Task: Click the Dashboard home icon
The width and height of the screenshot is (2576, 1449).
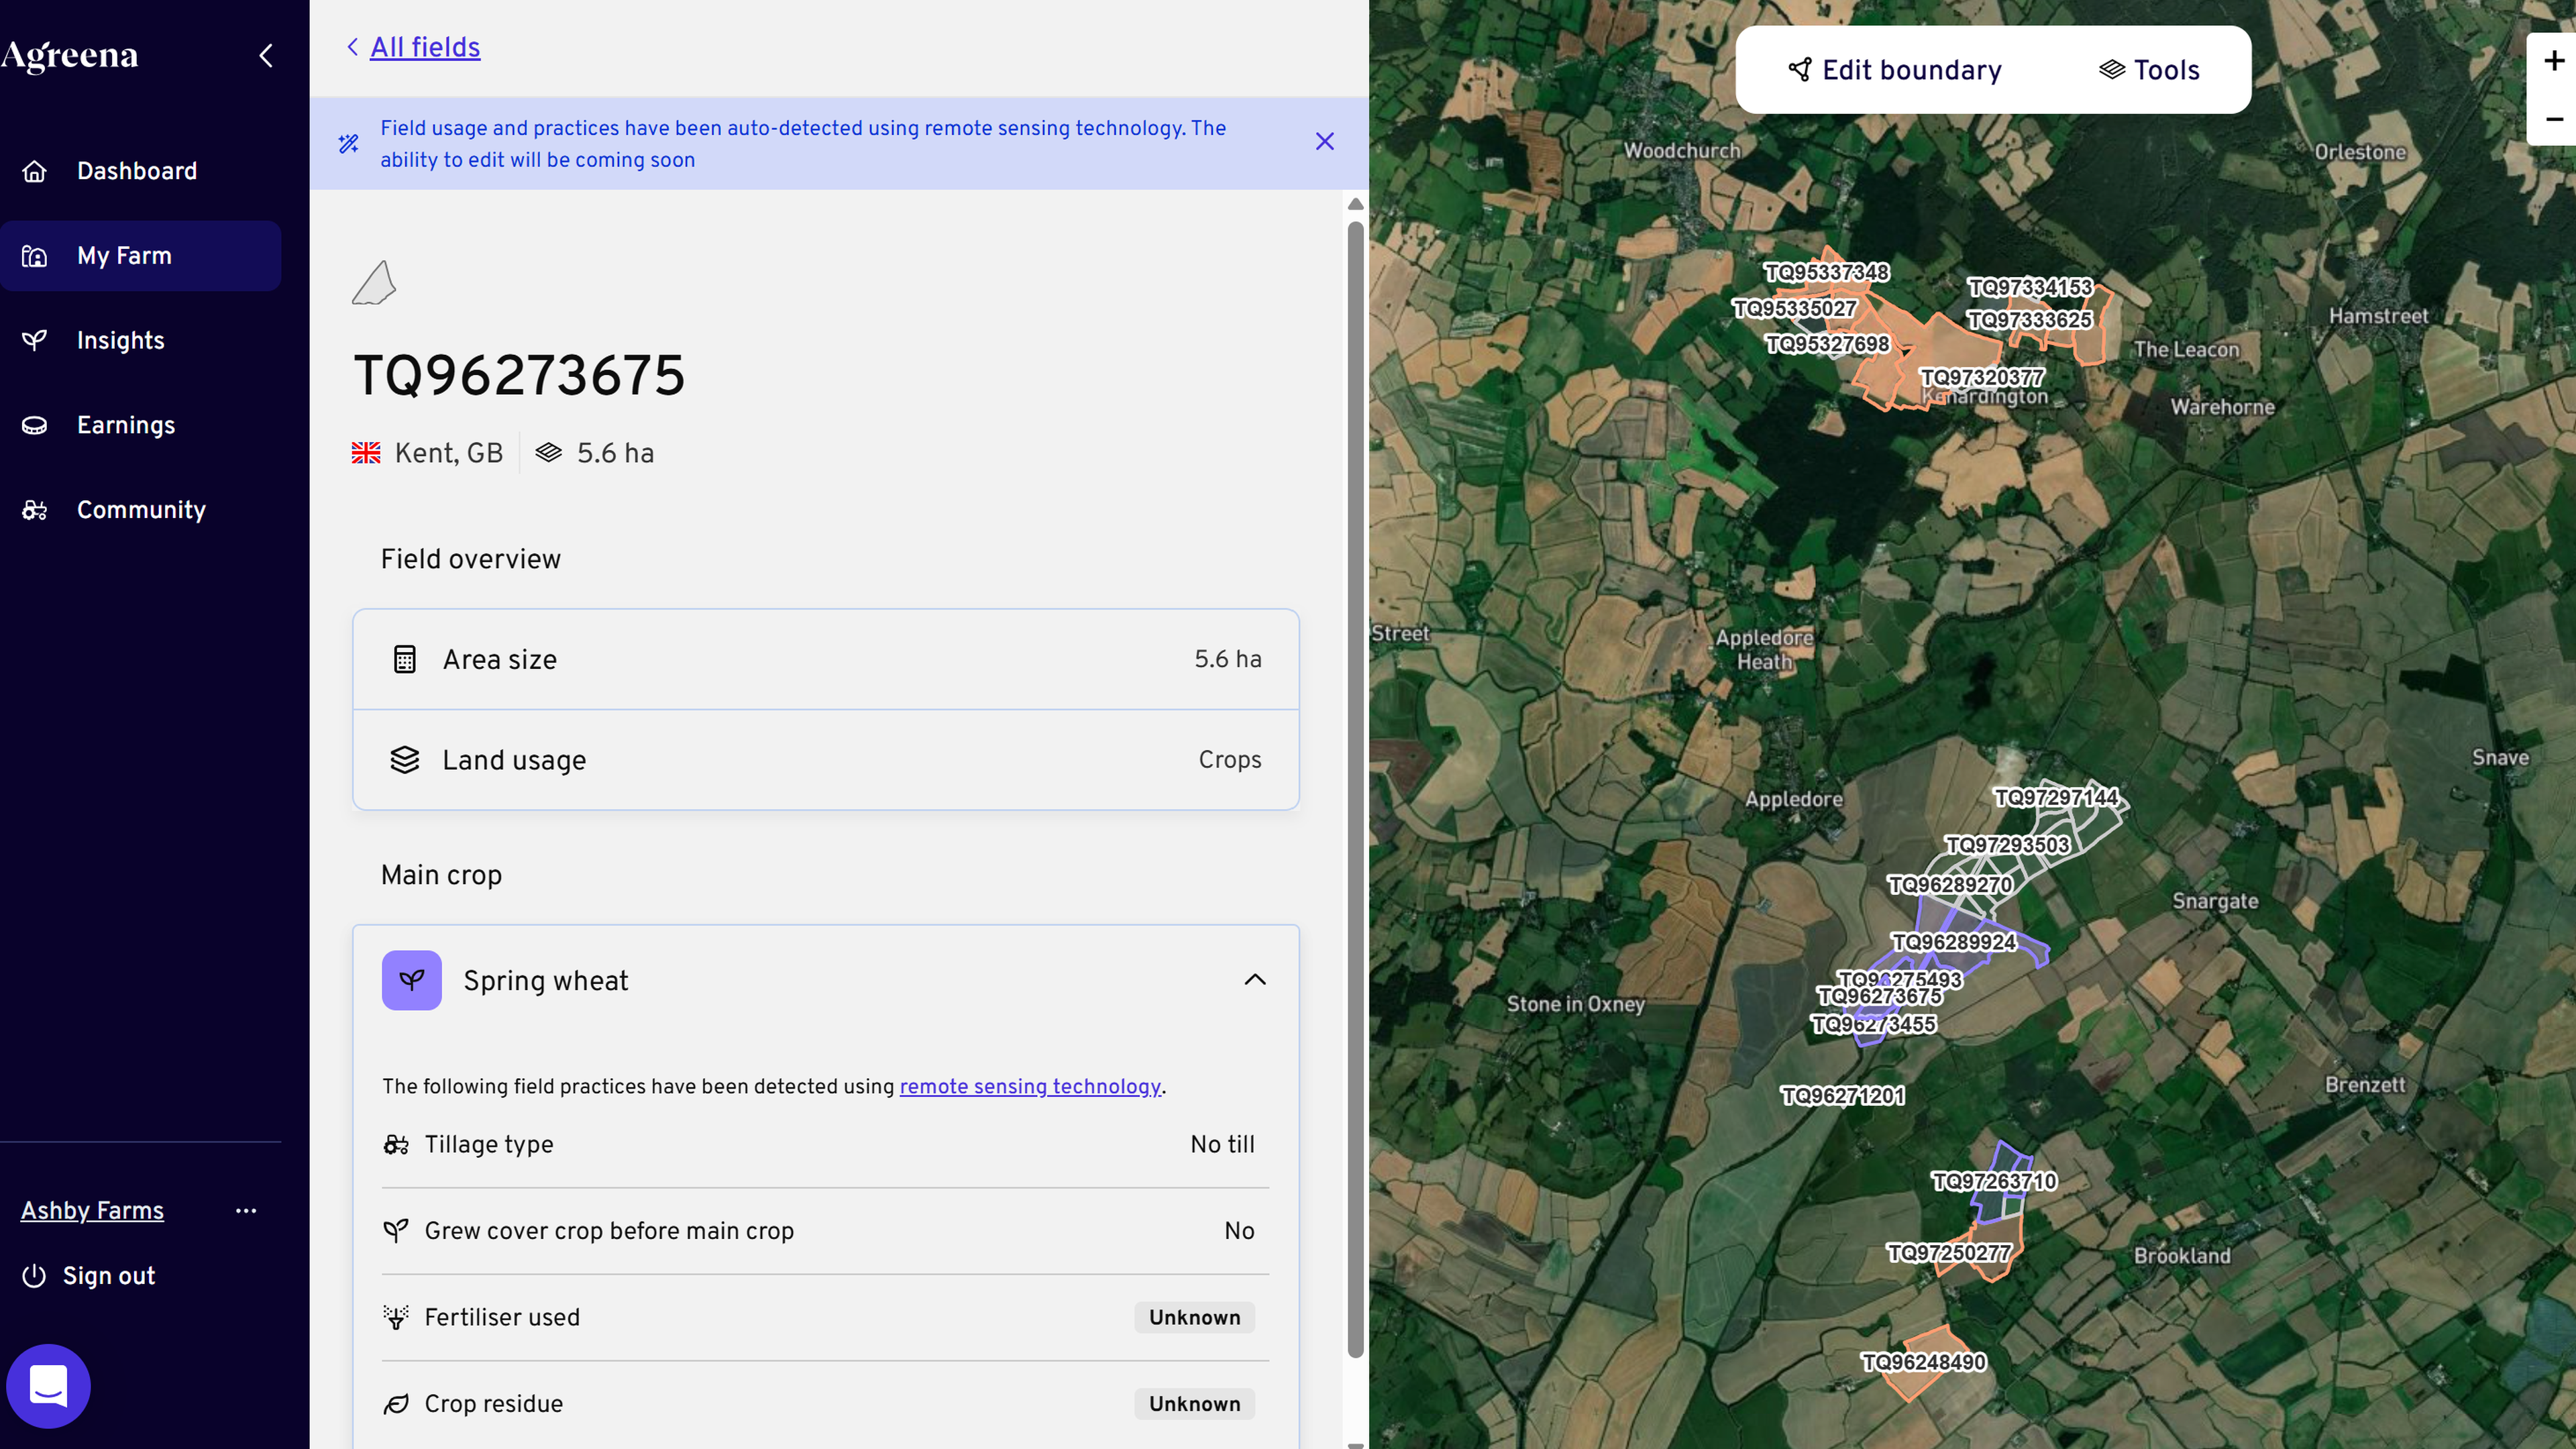Action: click(35, 171)
